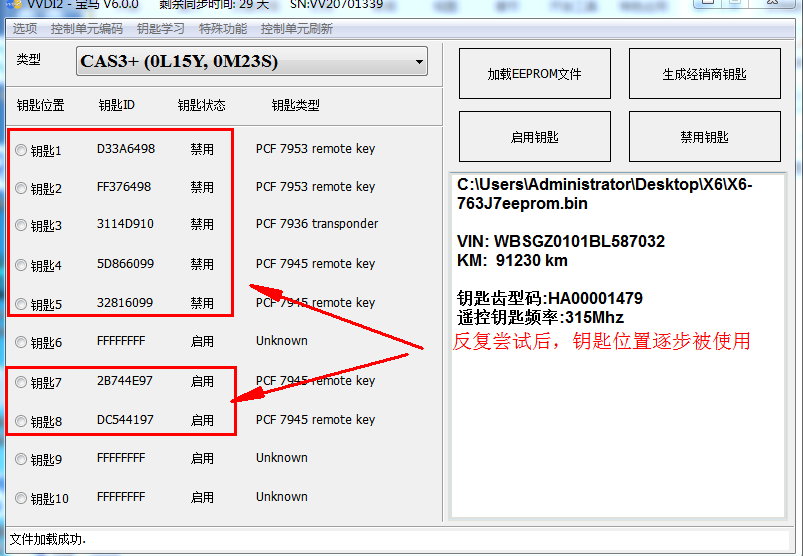
Task: Open the 钥匙学习 menu
Action: coord(160,29)
